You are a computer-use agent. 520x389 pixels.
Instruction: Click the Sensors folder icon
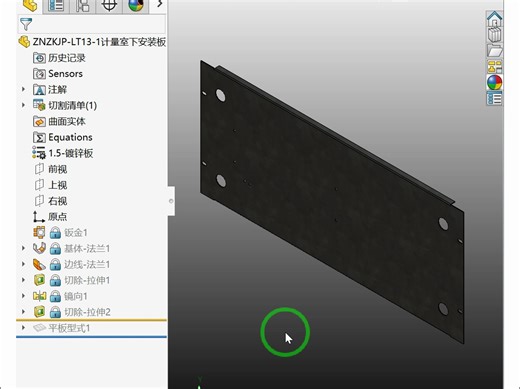pyautogui.click(x=39, y=74)
